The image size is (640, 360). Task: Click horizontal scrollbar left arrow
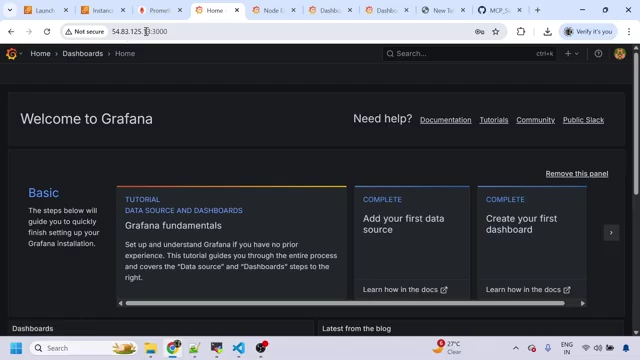[120, 303]
